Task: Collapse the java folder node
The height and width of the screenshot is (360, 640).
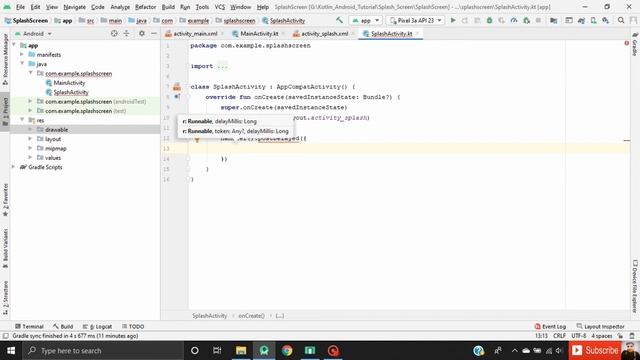Action: coord(22,64)
